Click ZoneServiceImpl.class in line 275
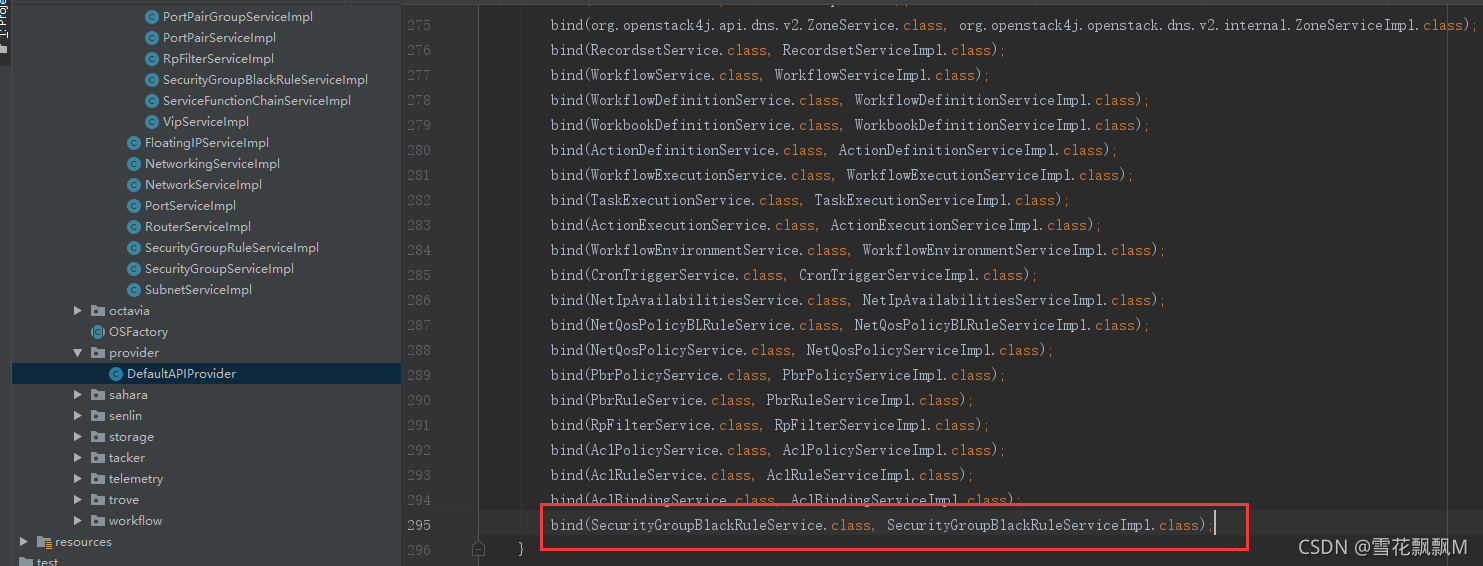 [x=1378, y=25]
